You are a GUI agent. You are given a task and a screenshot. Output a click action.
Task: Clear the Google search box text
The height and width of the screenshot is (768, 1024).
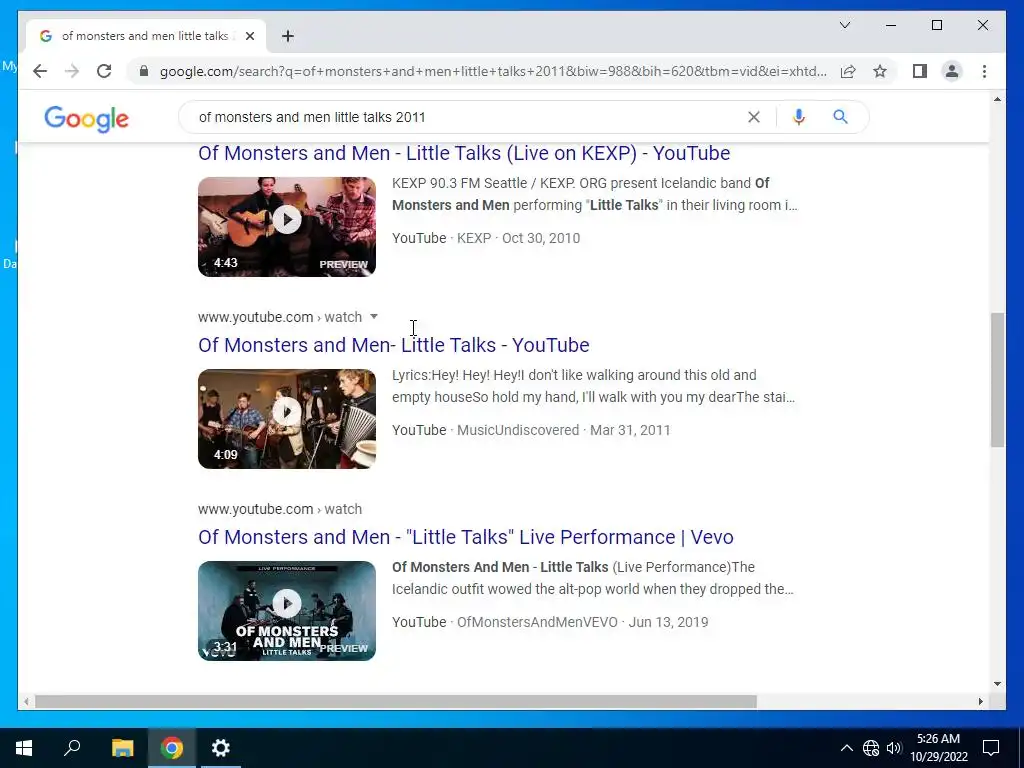754,117
